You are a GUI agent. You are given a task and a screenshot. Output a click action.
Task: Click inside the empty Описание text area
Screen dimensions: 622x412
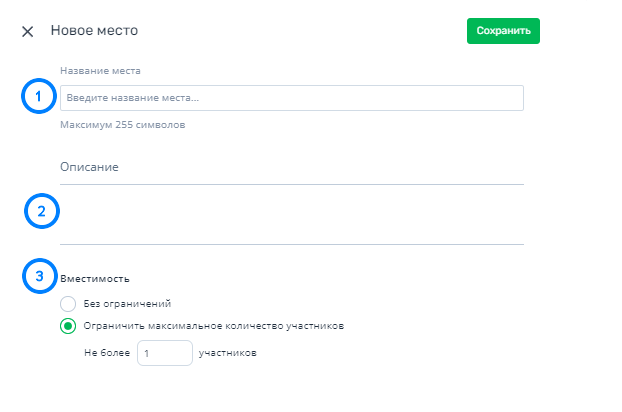coord(292,214)
